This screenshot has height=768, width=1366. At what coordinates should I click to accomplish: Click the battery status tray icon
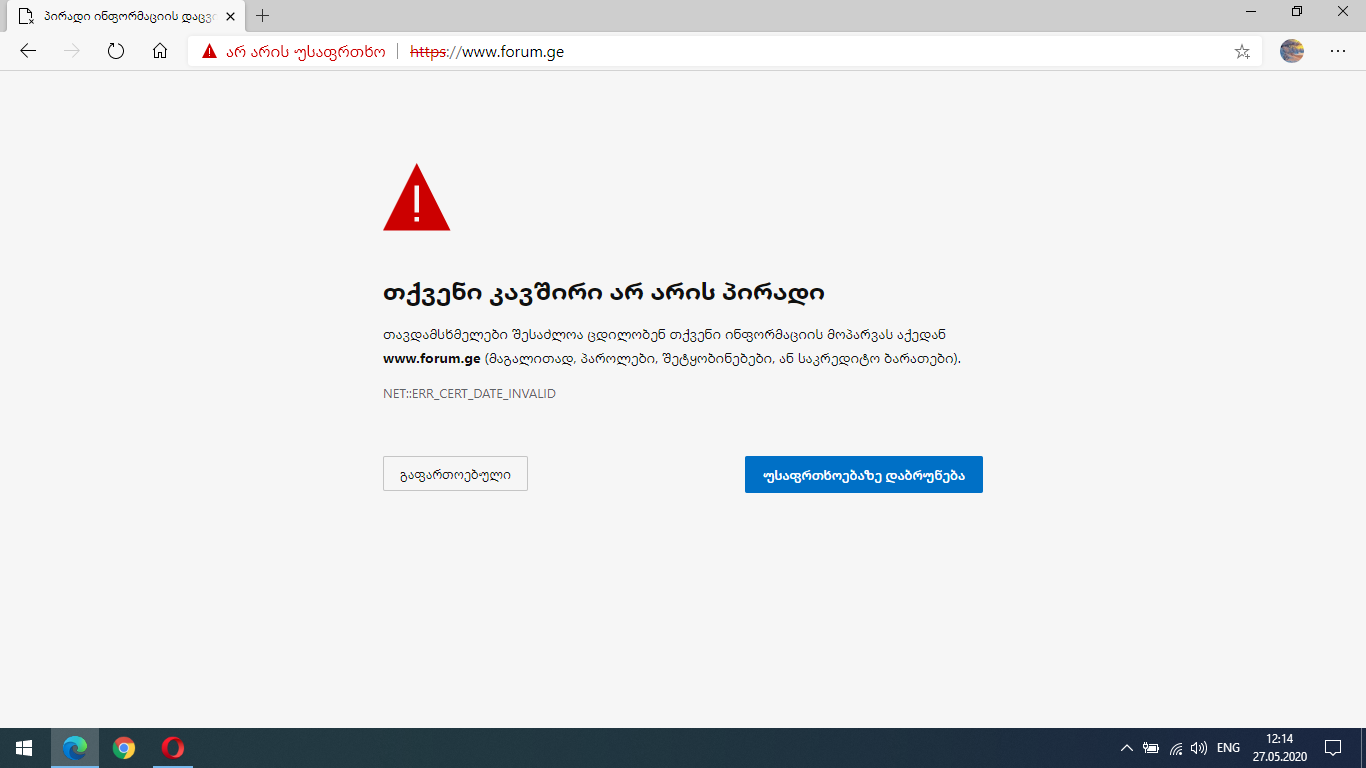1151,748
